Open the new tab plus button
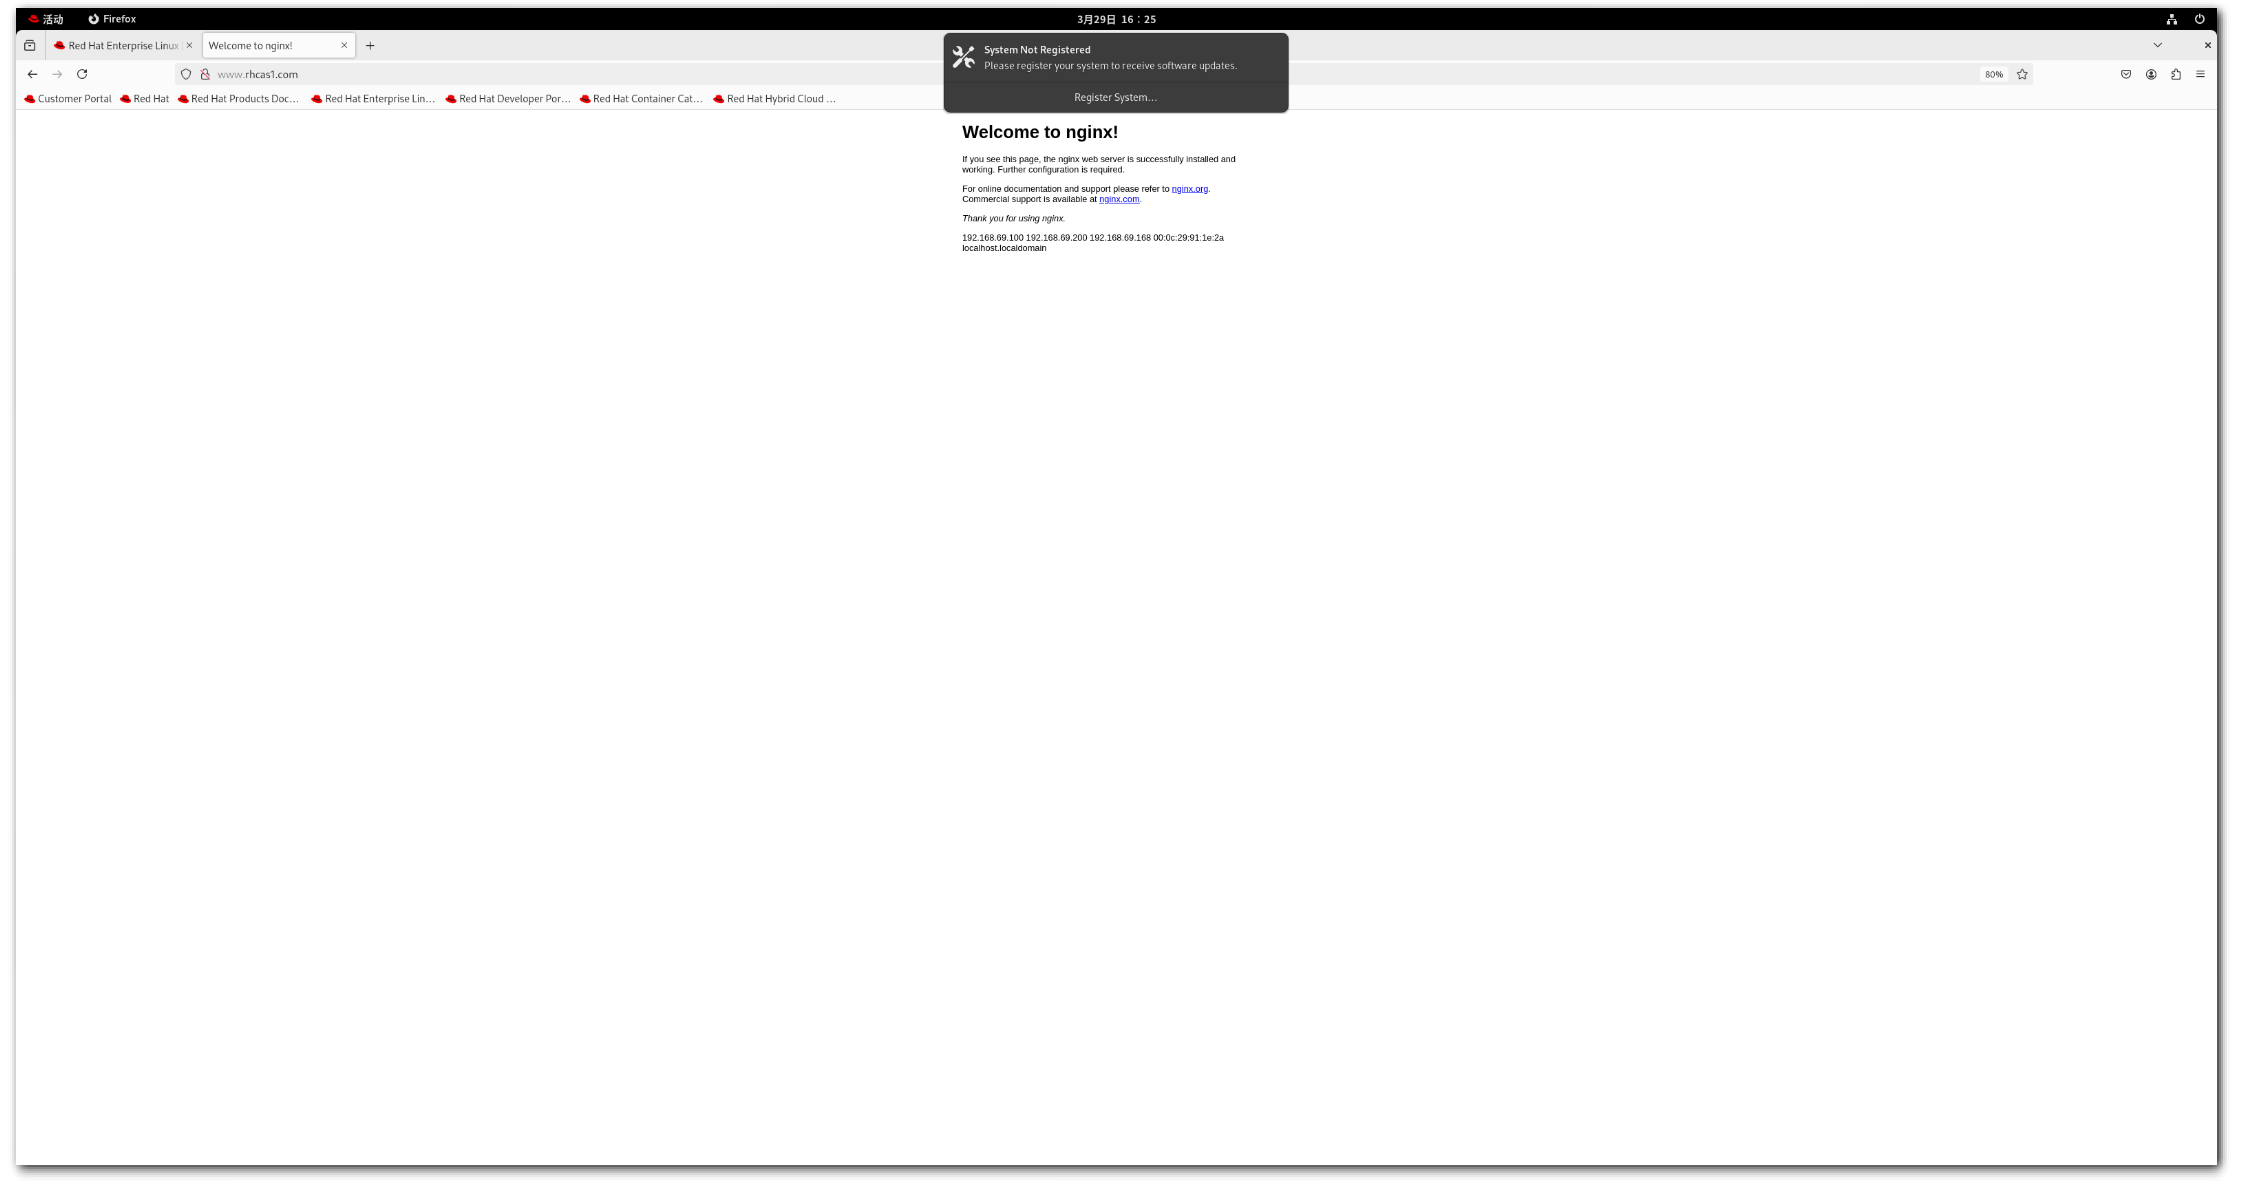The width and height of the screenshot is (2253, 1191). pyautogui.click(x=370, y=46)
